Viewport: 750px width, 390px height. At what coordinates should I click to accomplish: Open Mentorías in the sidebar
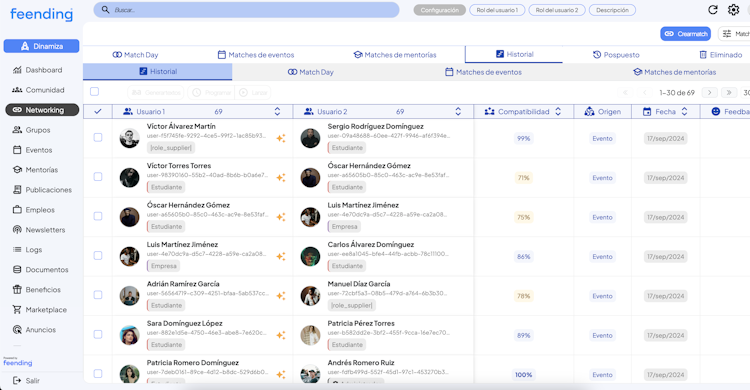click(x=35, y=170)
